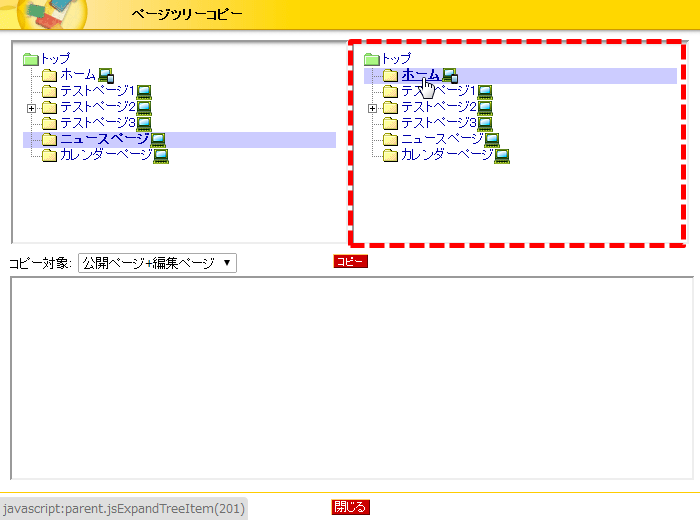Select テストページ3 link in the left tree
The height and width of the screenshot is (520, 700).
[x=98, y=122]
